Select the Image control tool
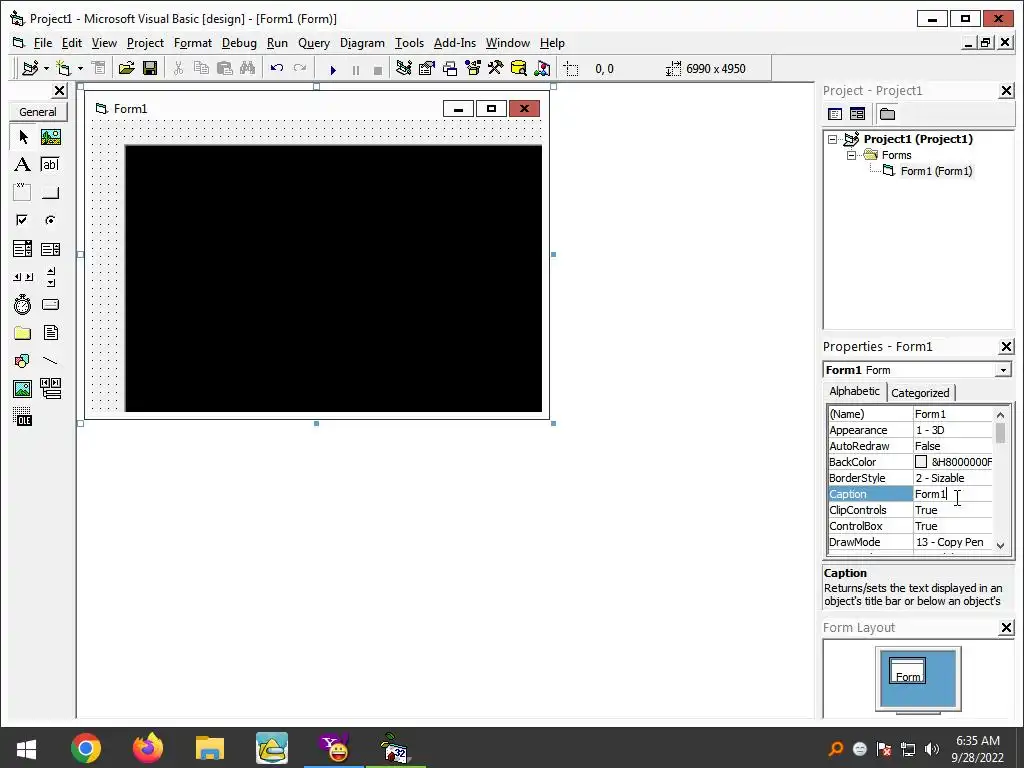Screen dimensions: 1024x768 coord(22,389)
